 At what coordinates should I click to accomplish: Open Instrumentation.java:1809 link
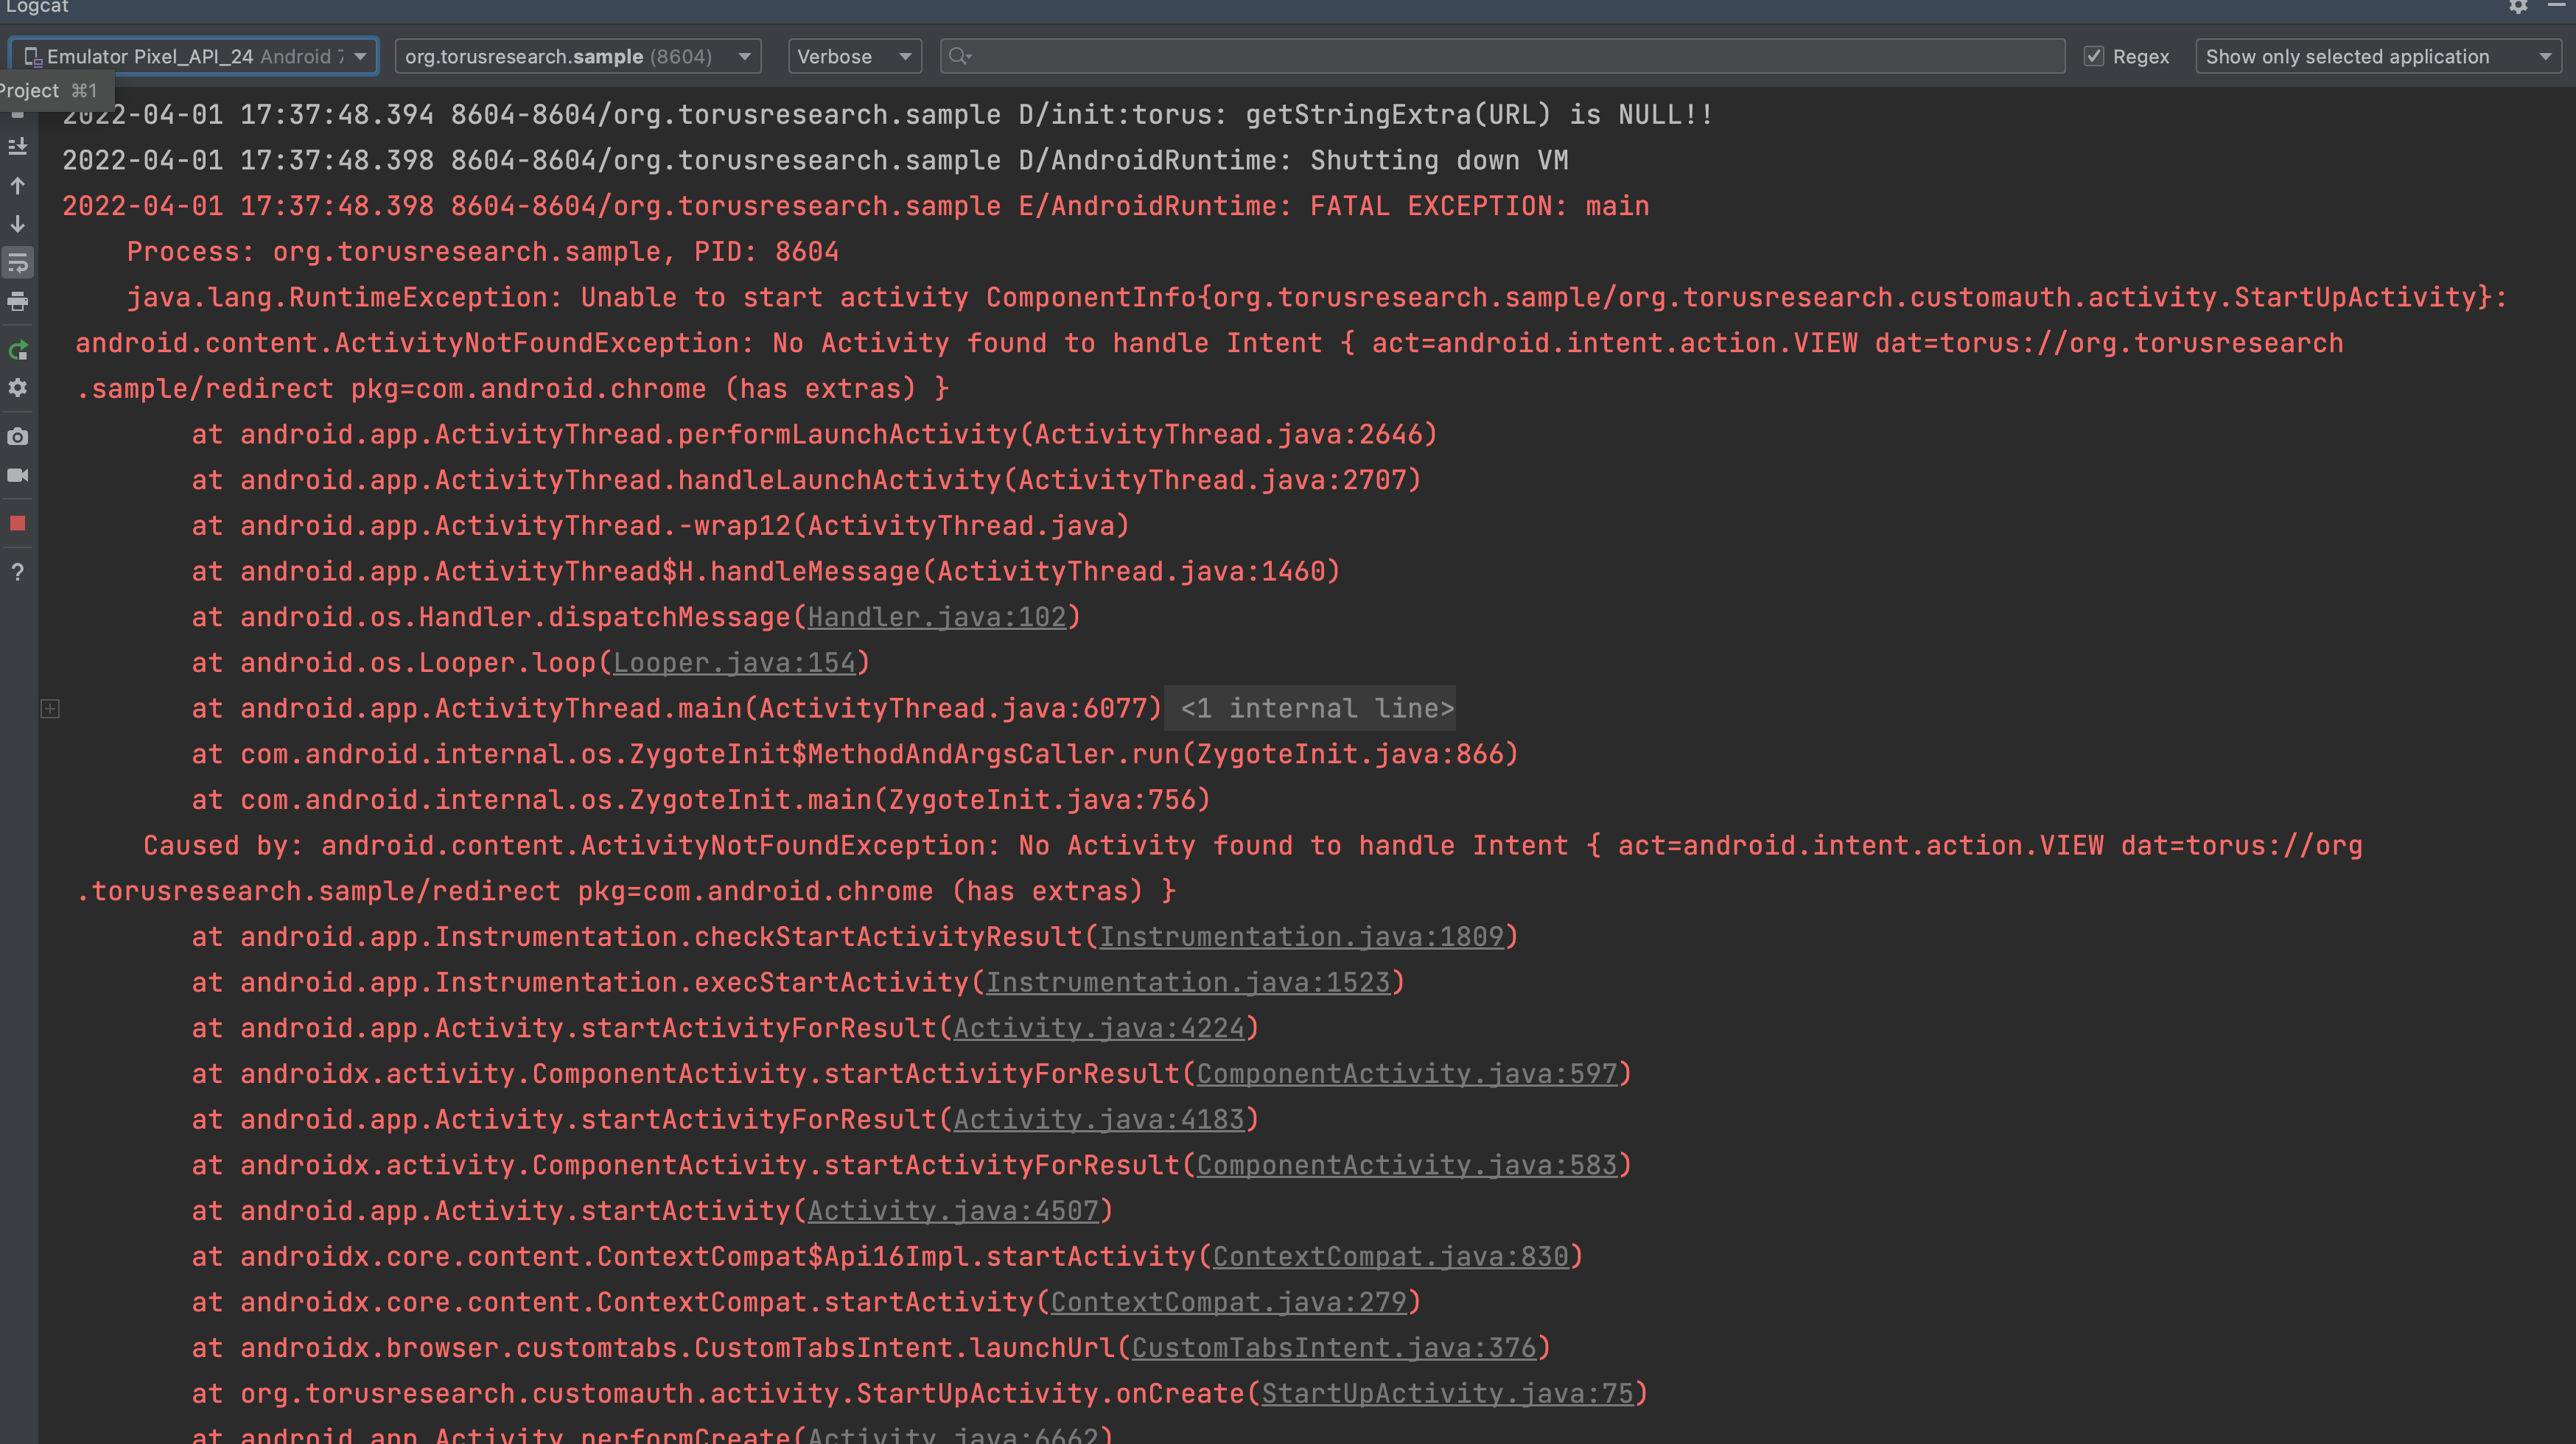1302,937
